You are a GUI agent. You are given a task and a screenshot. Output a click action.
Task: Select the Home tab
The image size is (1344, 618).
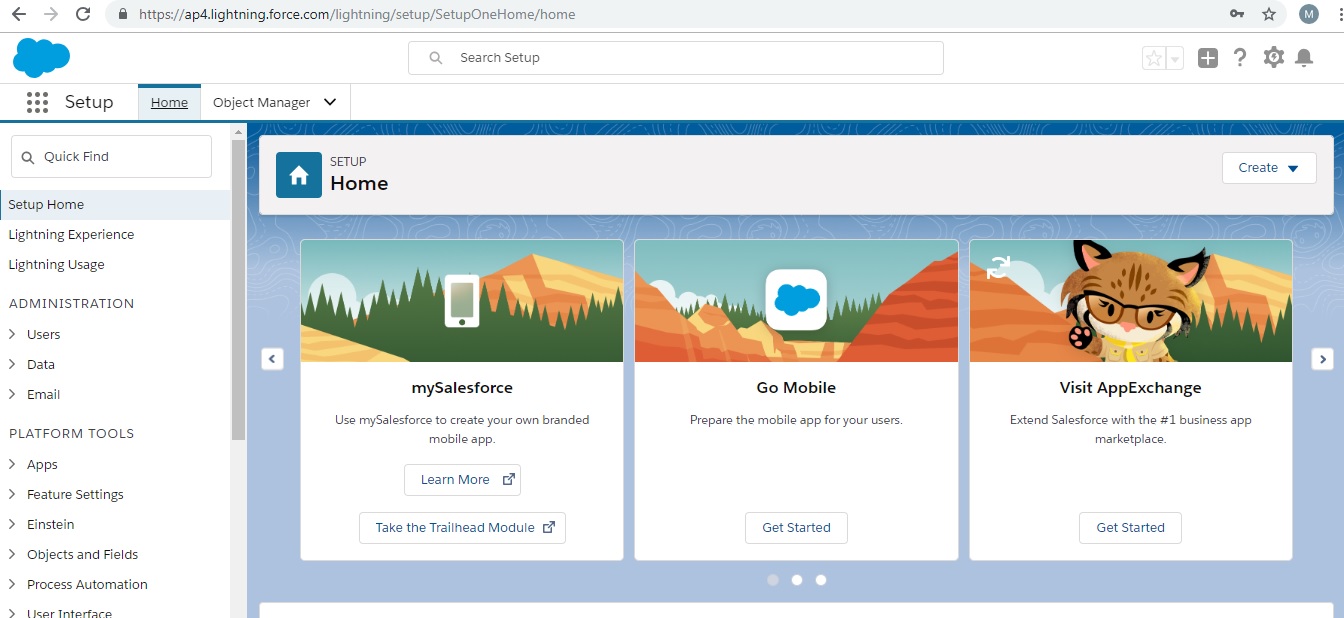coord(169,101)
